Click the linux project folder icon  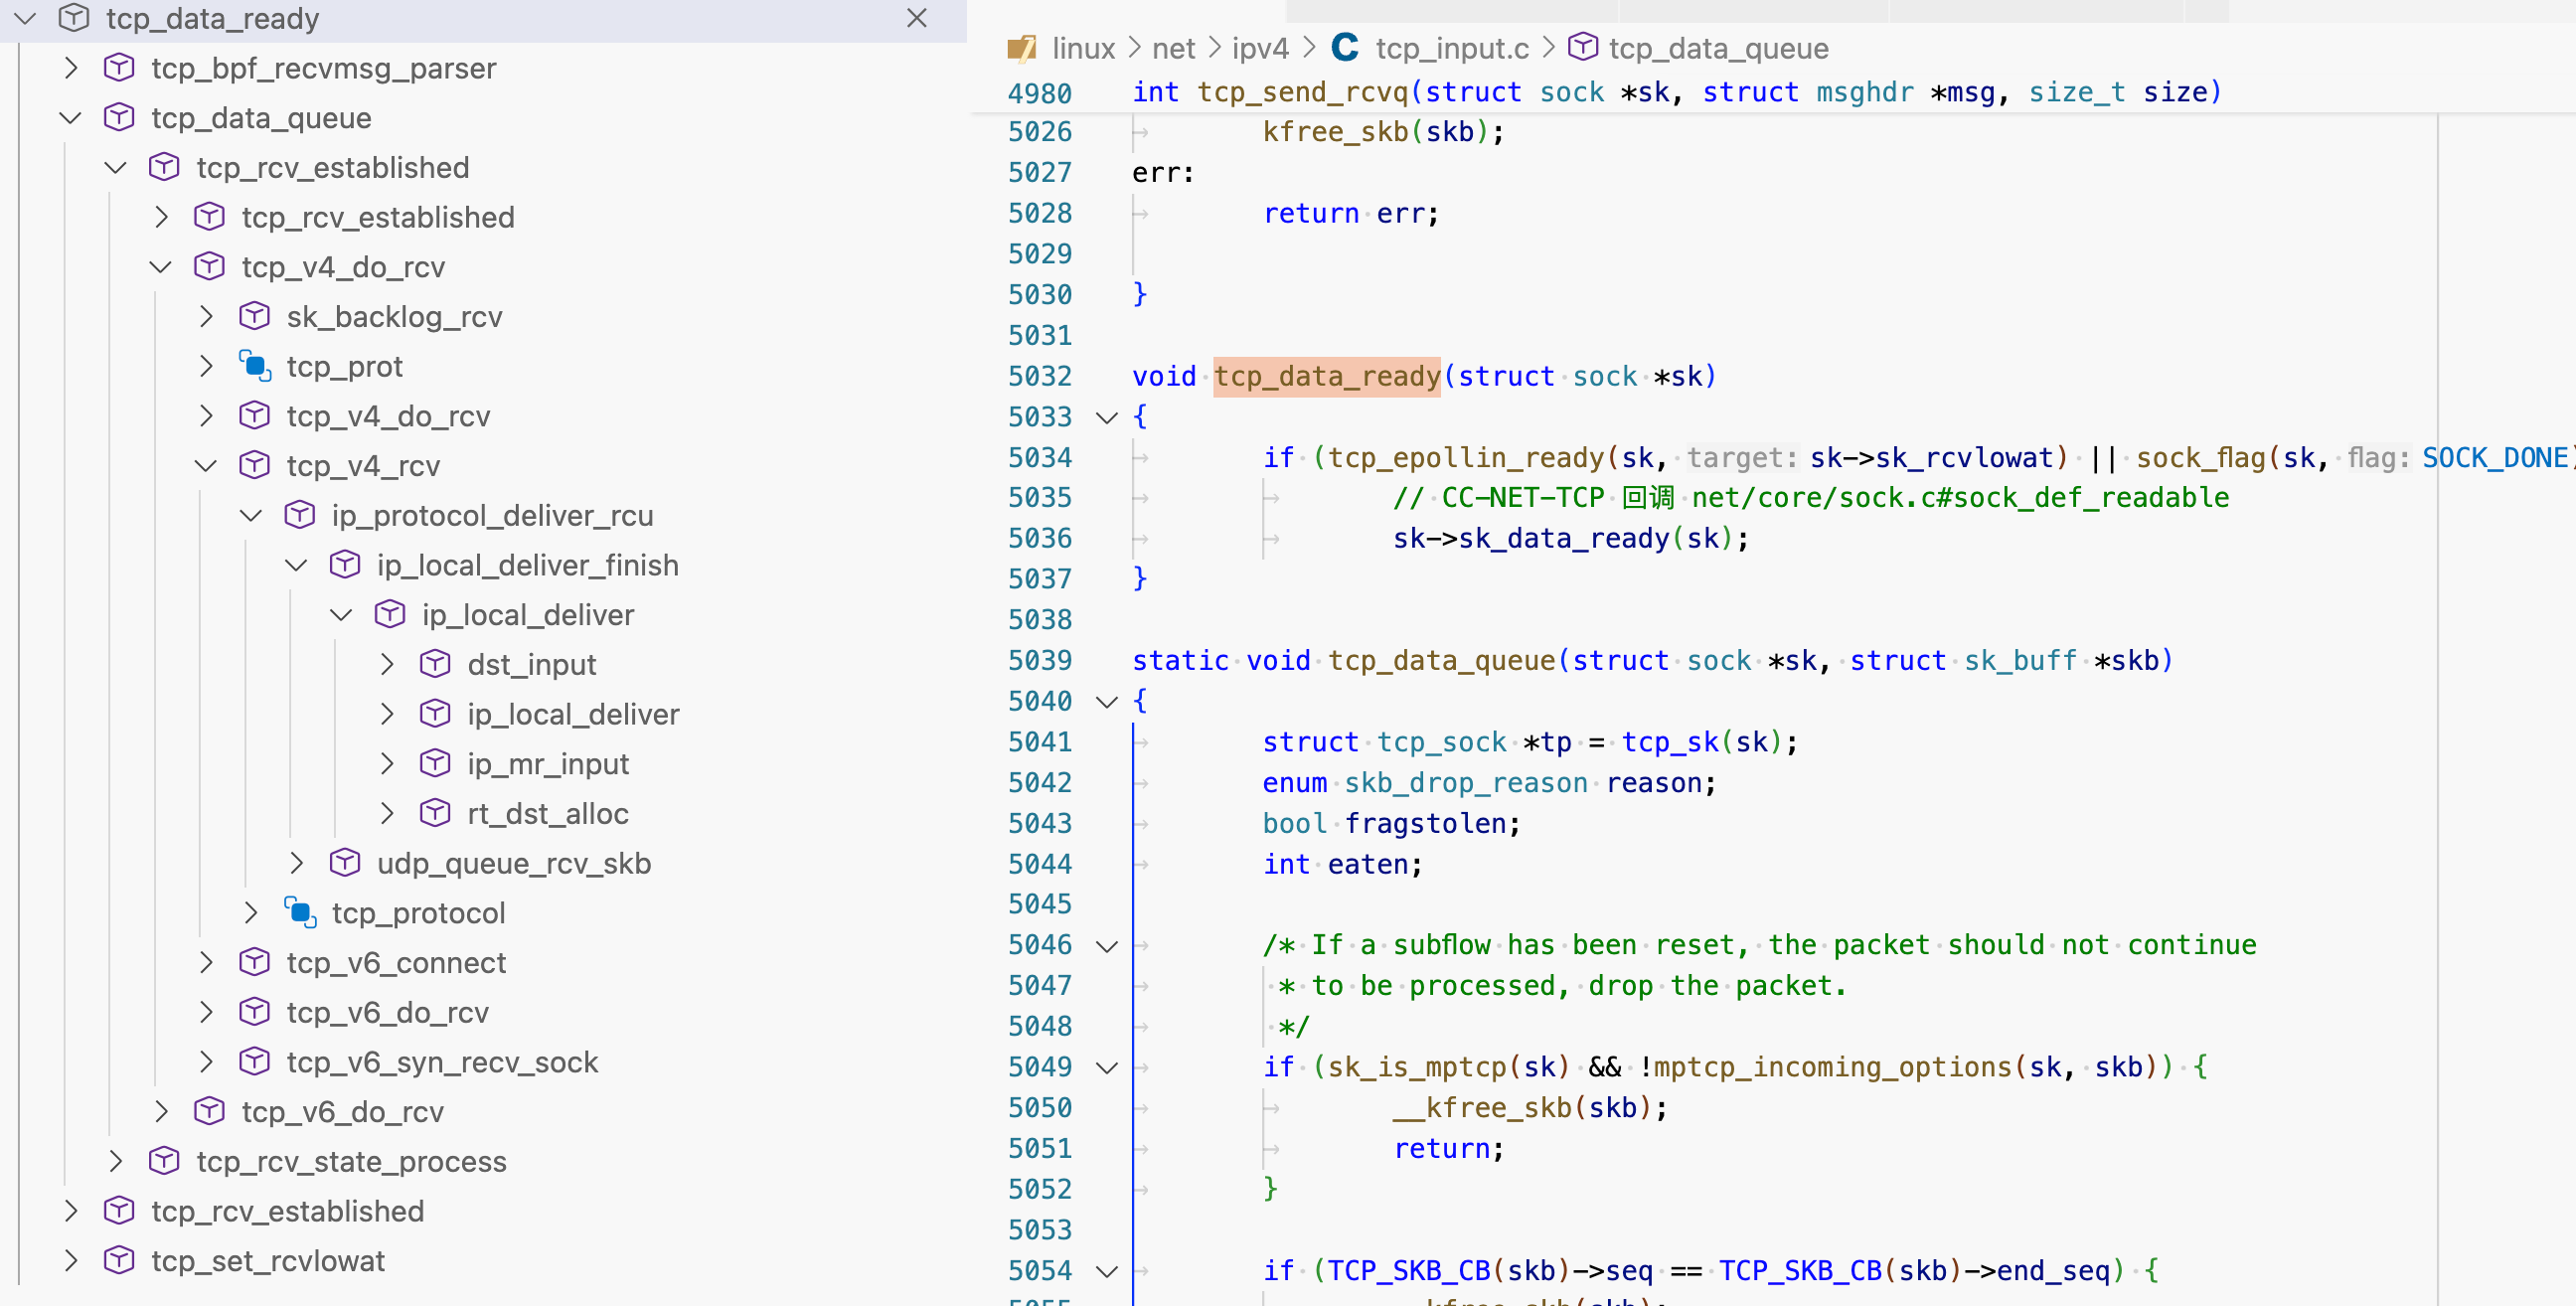tap(1021, 47)
